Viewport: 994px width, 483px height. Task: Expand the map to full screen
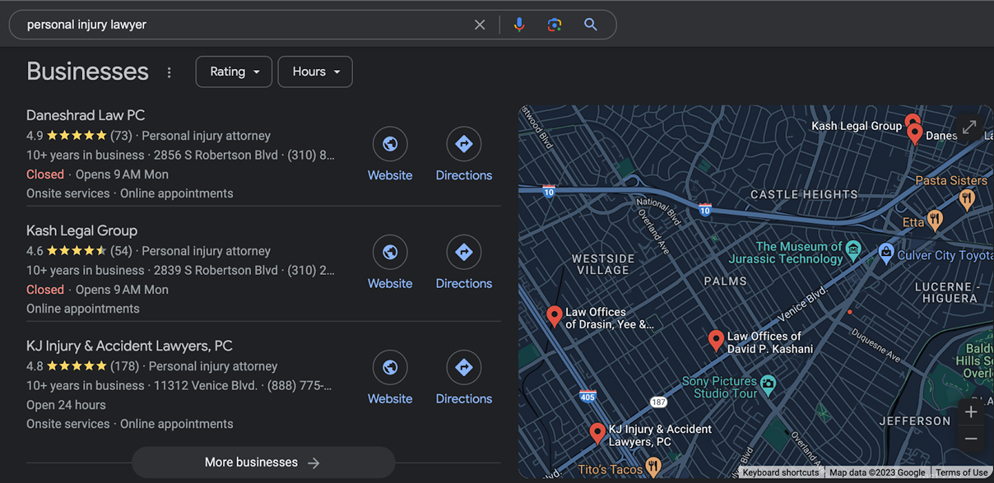click(969, 127)
